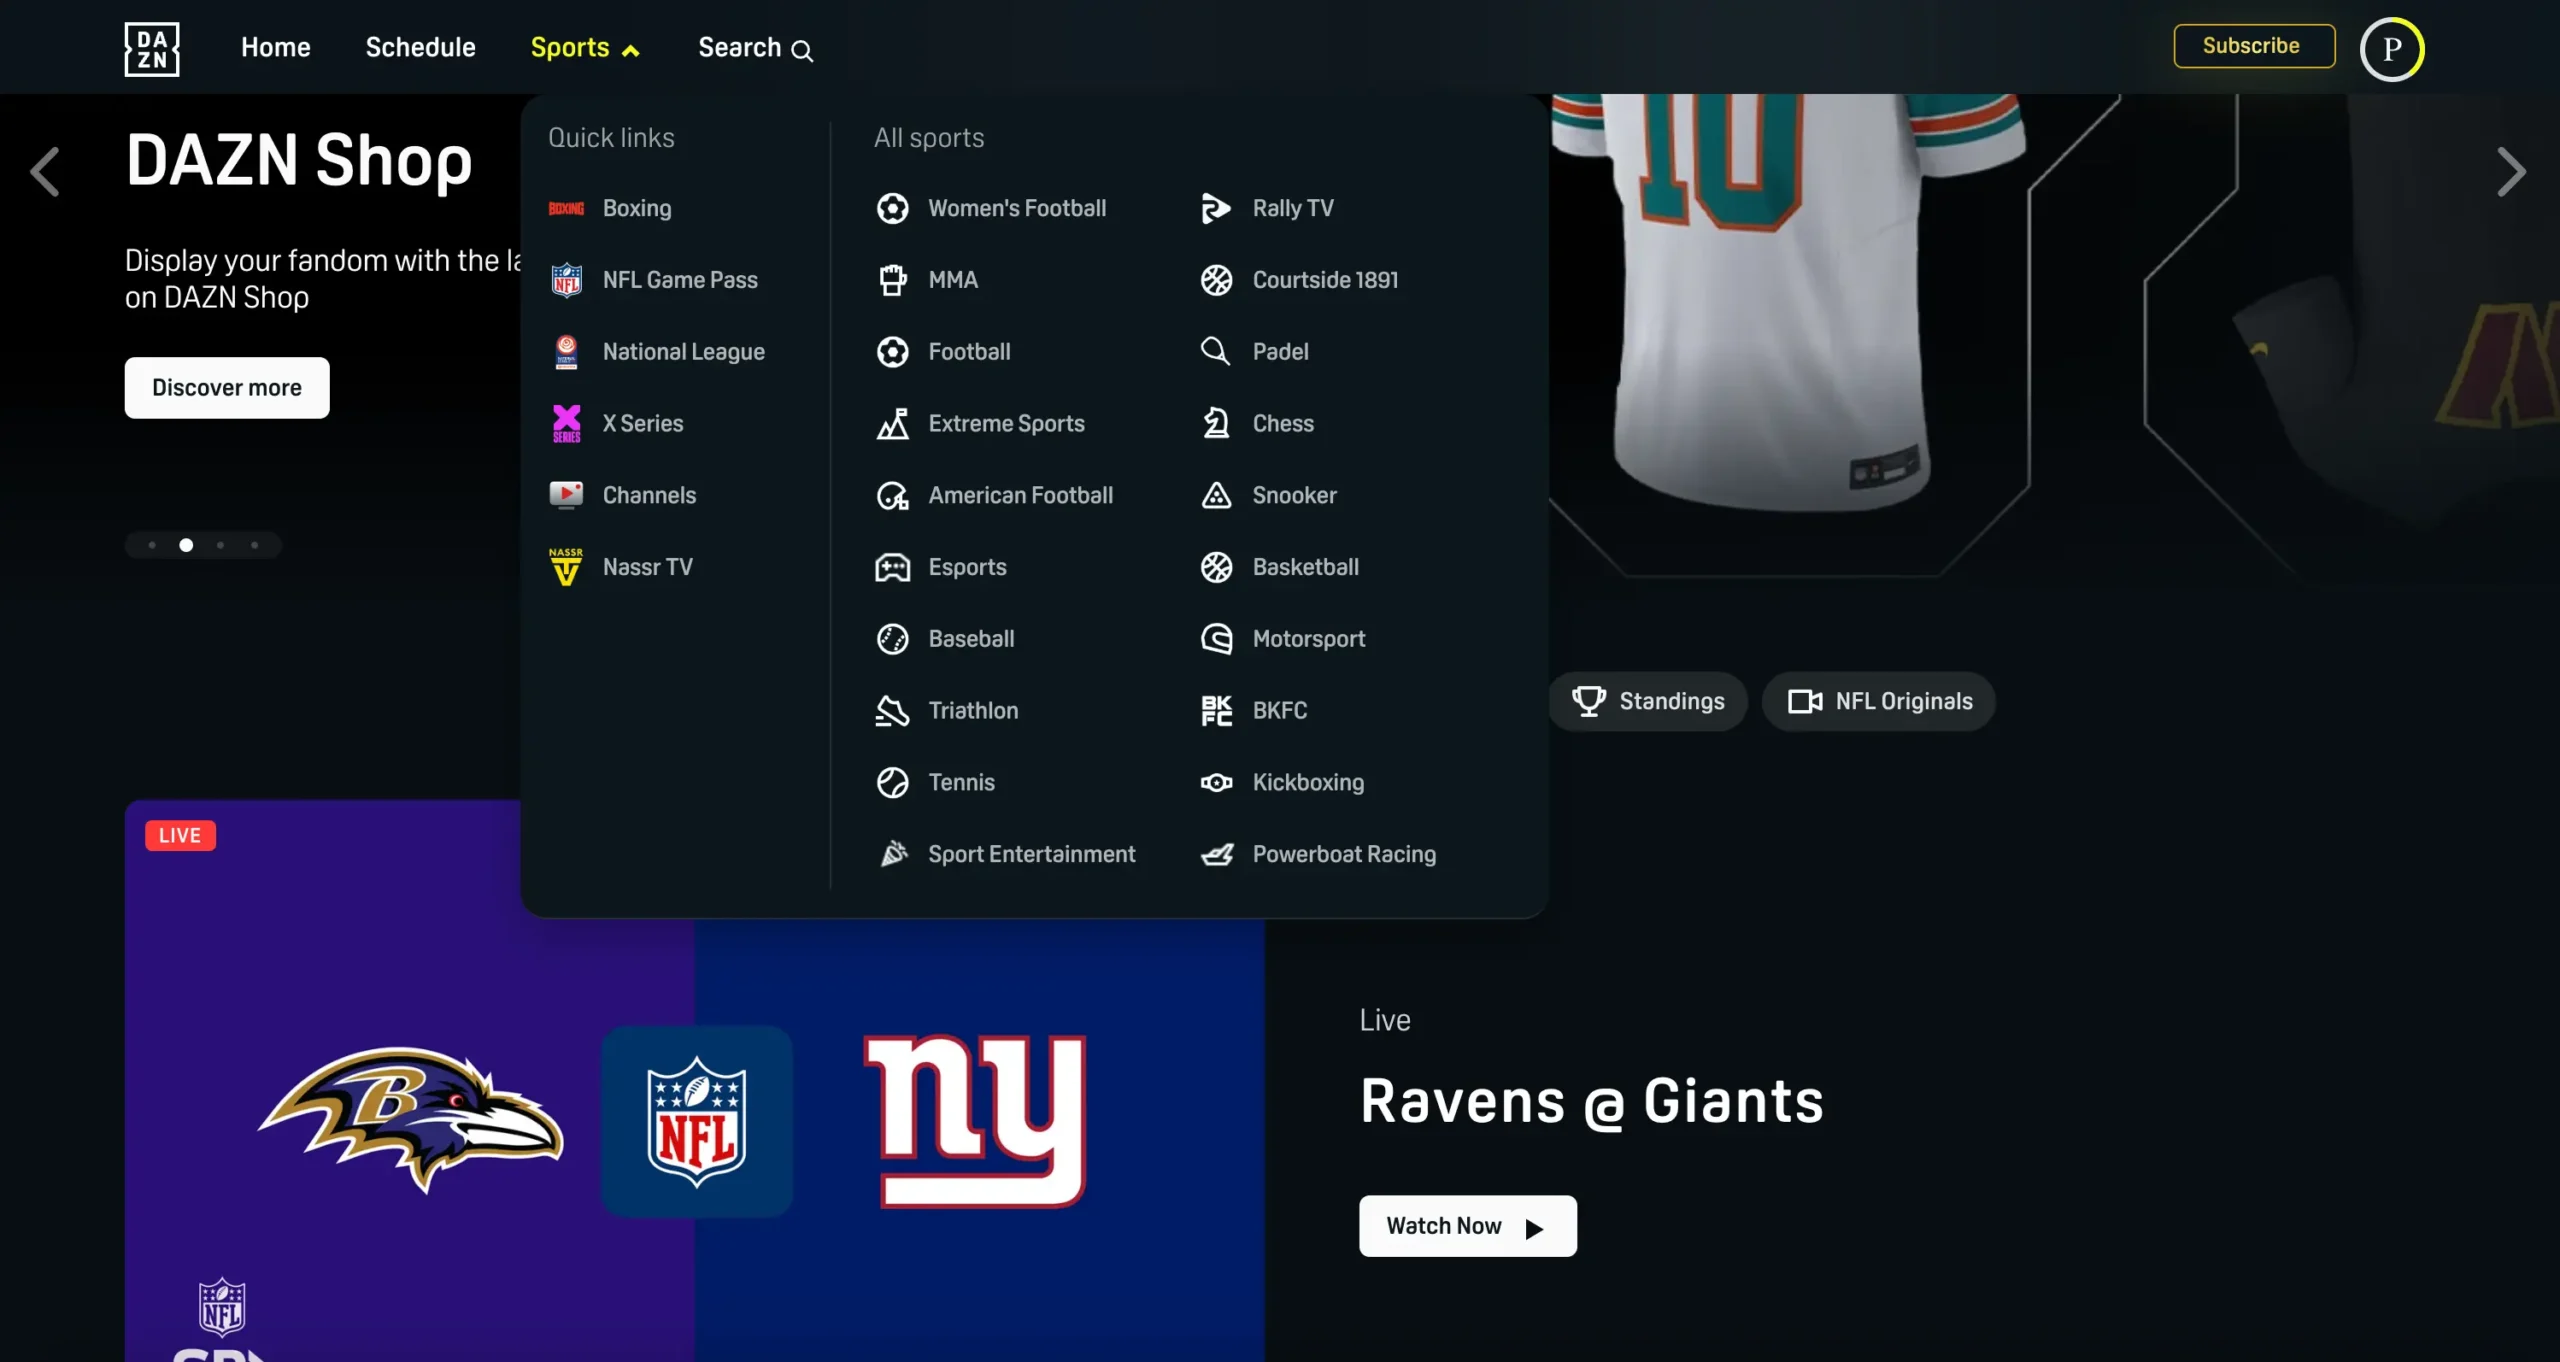Screen dimensions: 2560x1362
Task: Click the Nassr TV logo icon
Action: [566, 567]
